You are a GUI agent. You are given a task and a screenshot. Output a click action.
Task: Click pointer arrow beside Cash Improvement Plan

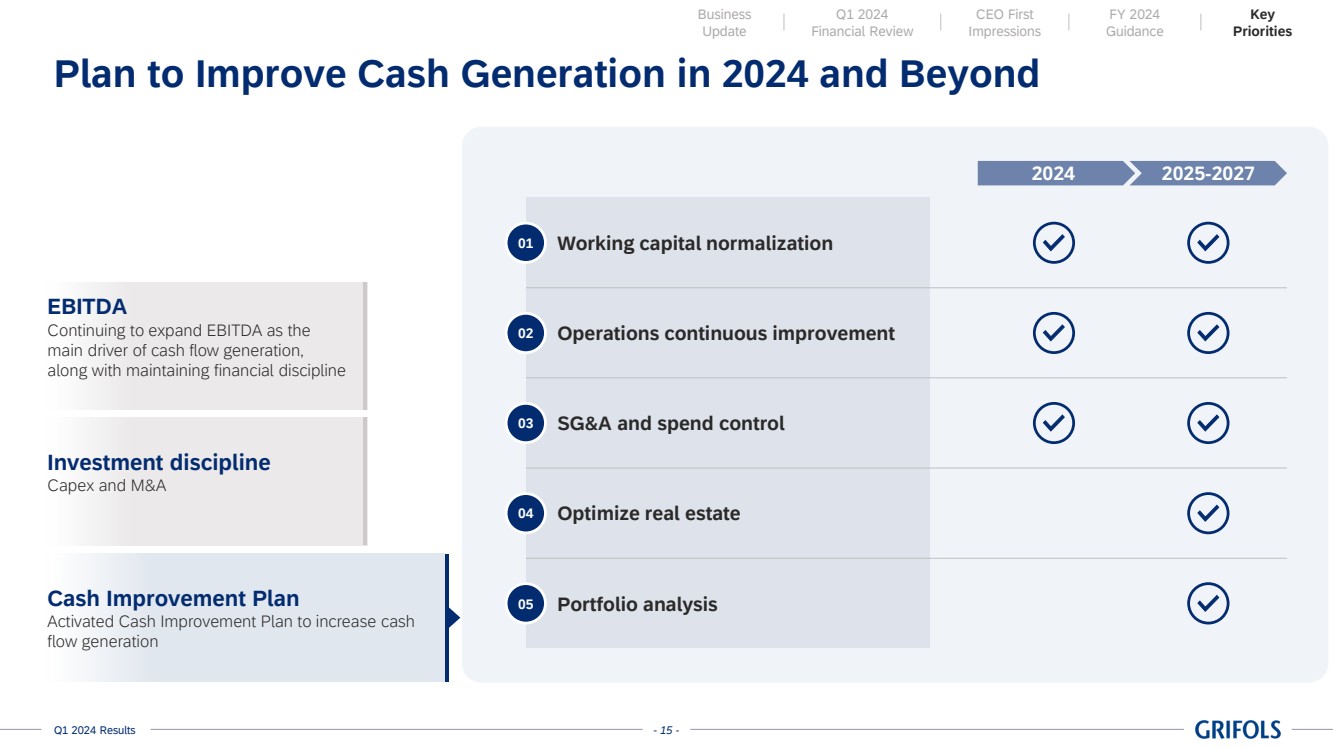coord(453,617)
